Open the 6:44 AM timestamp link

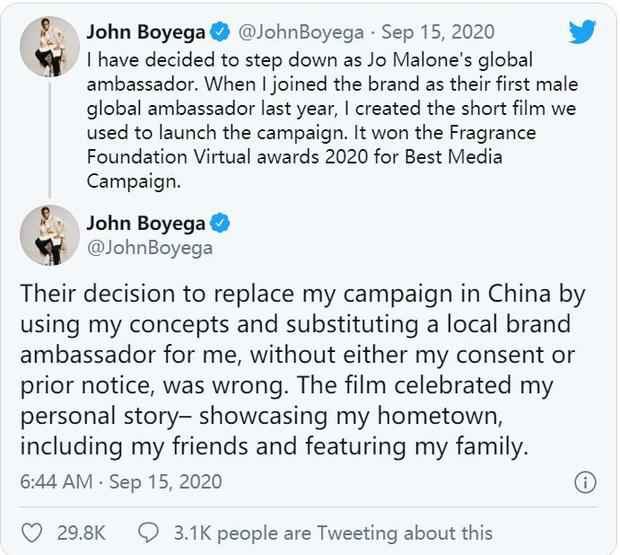[x=121, y=482]
